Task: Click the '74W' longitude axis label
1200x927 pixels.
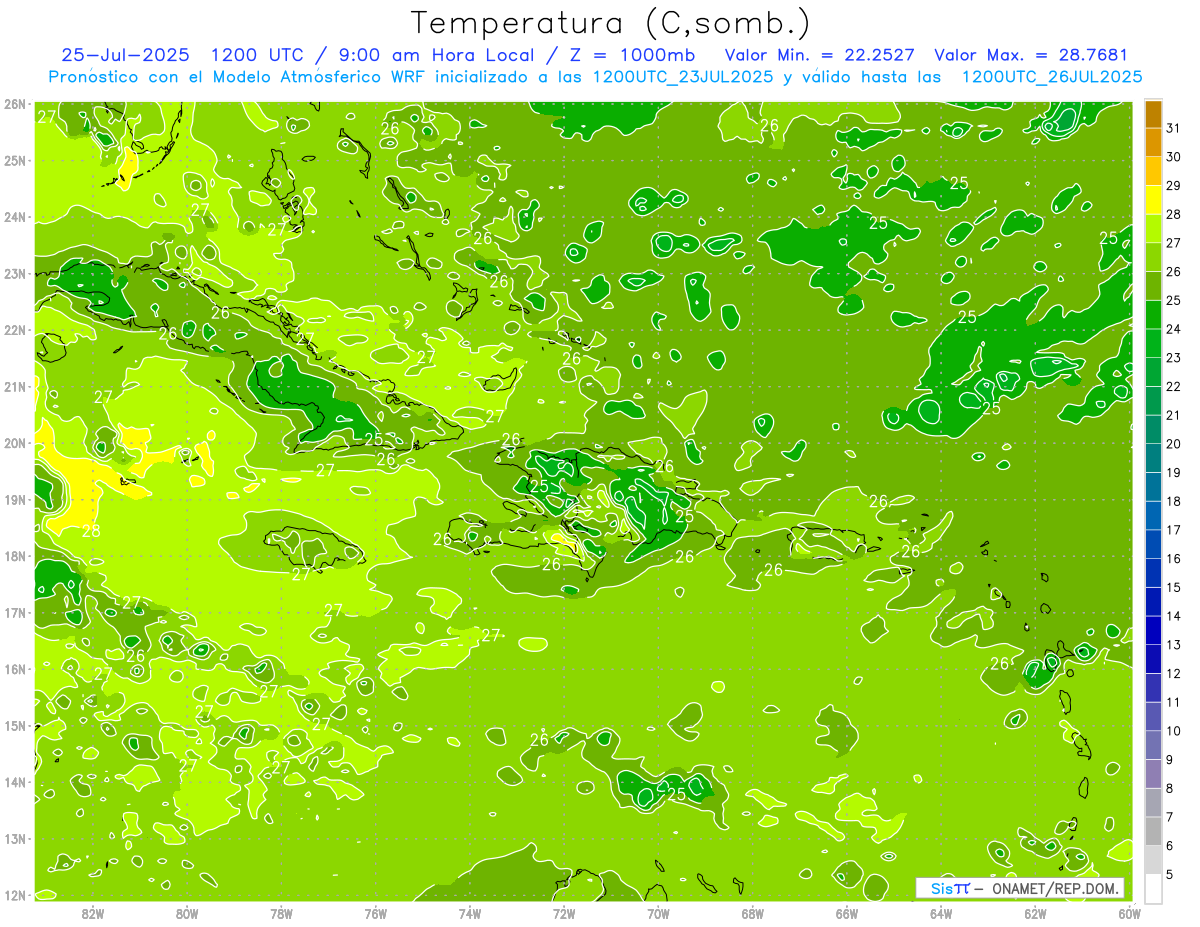Action: coord(470,913)
